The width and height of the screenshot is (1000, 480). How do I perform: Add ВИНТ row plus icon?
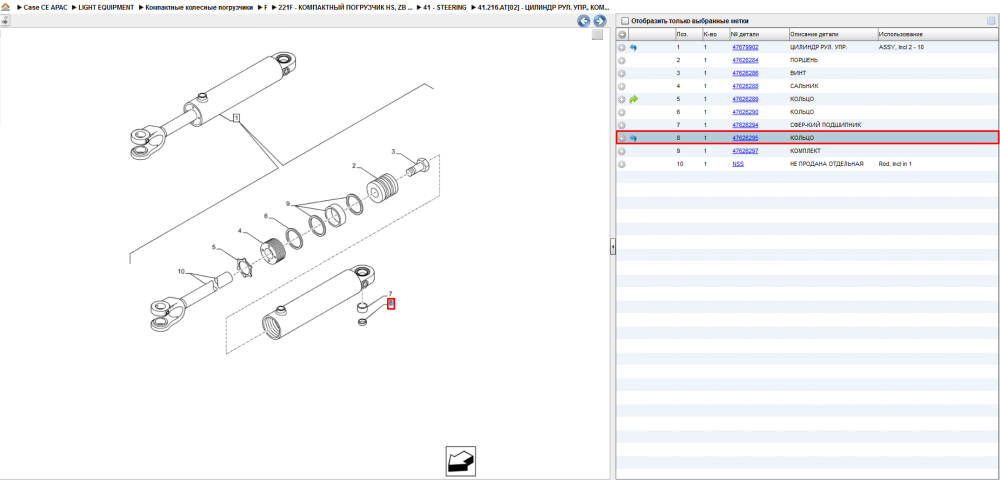[x=622, y=73]
